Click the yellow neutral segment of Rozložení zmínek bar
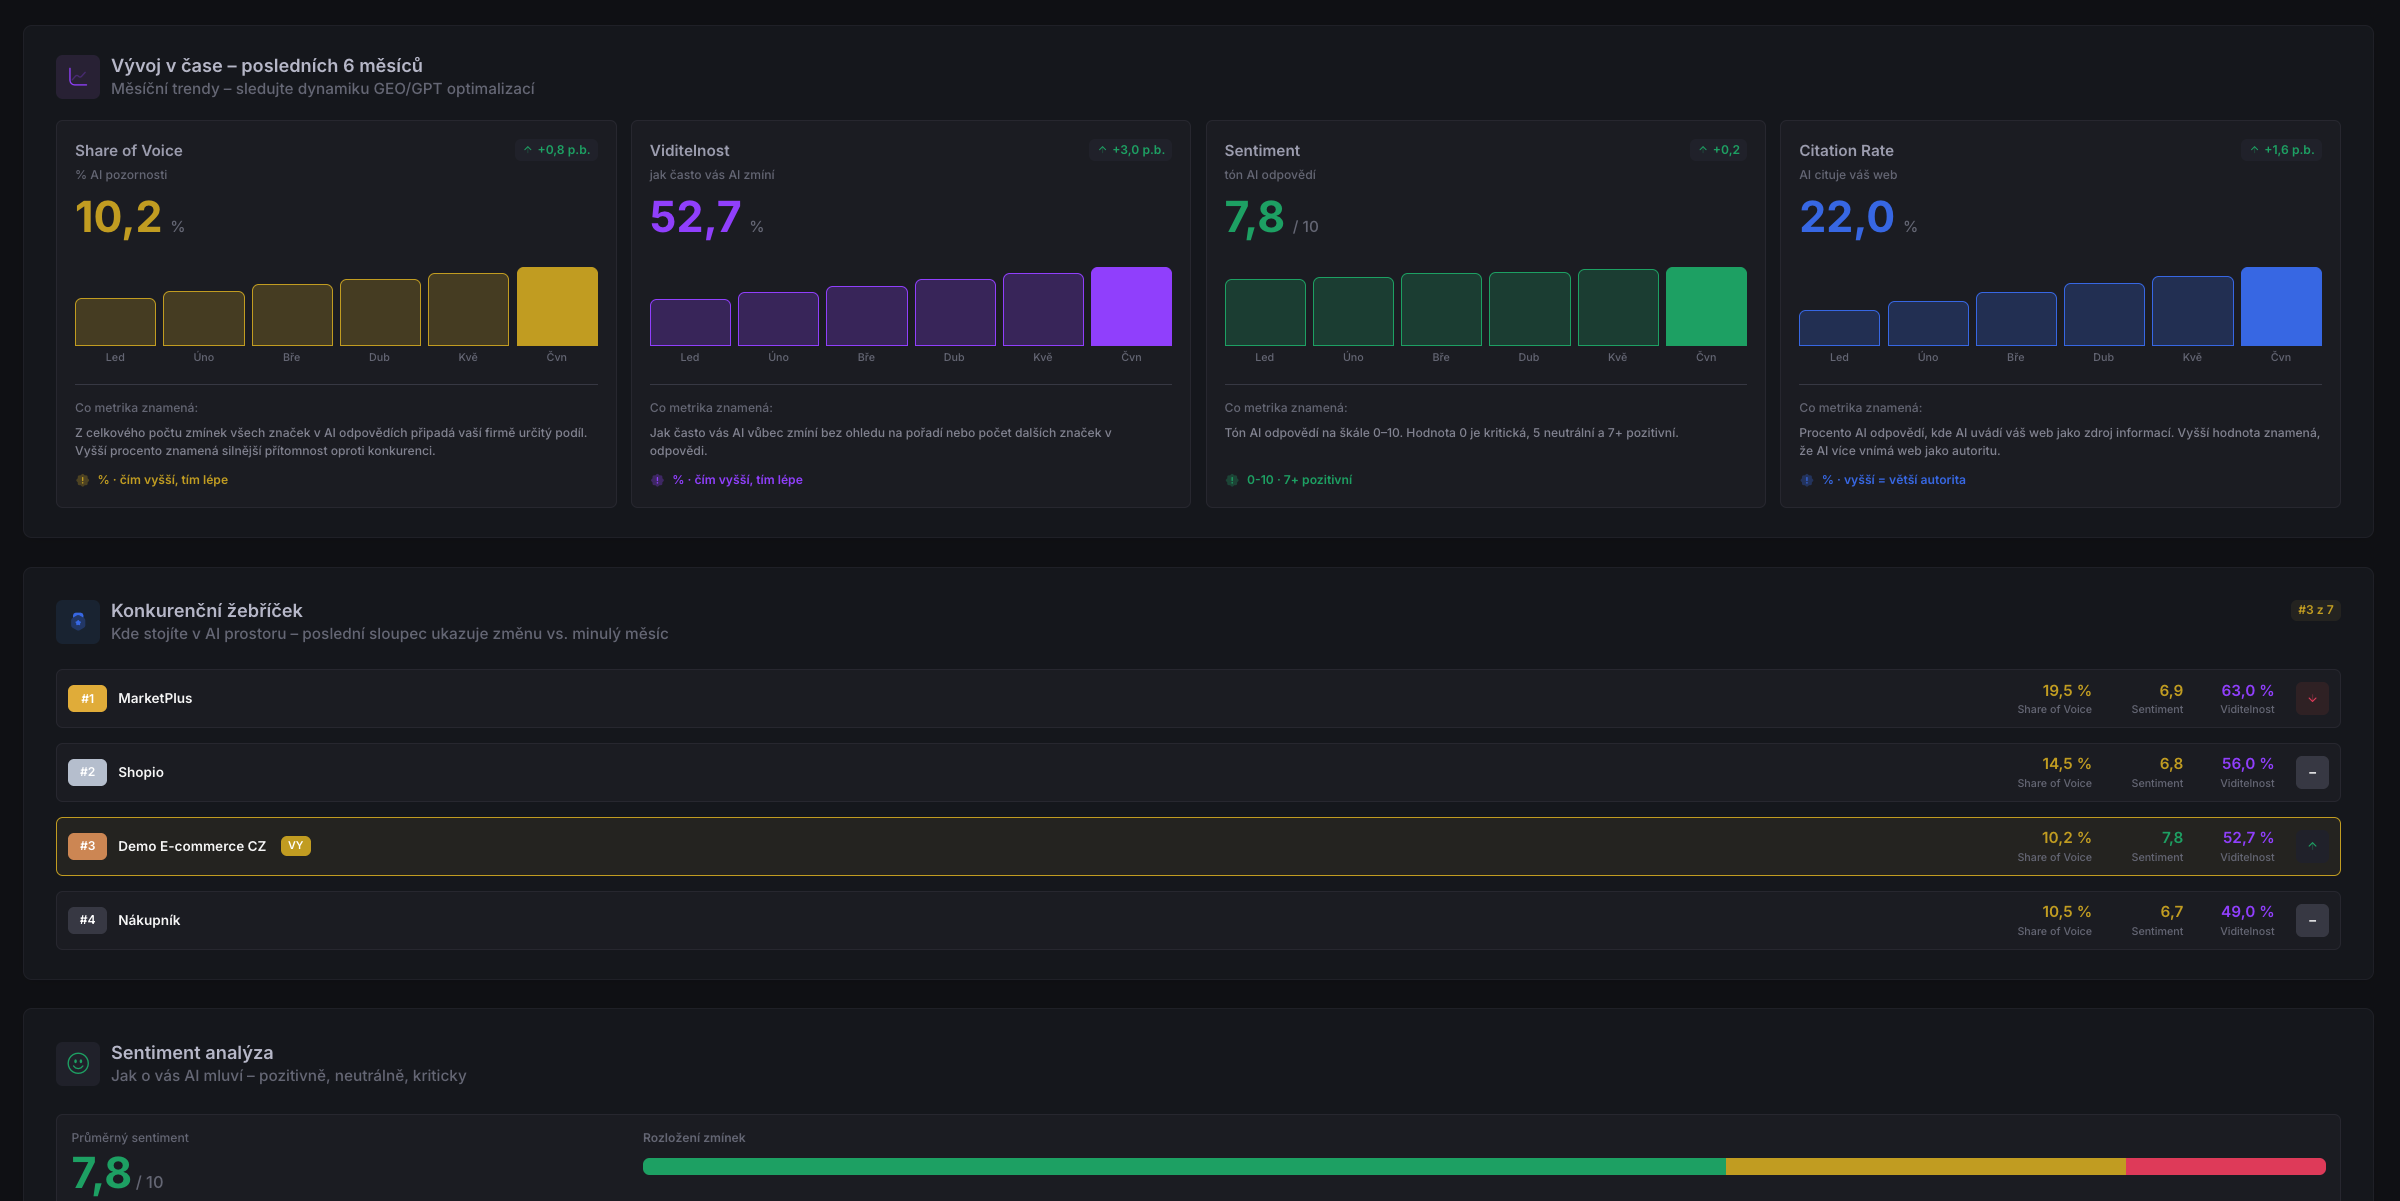The height and width of the screenshot is (1201, 2400). (x=1926, y=1167)
